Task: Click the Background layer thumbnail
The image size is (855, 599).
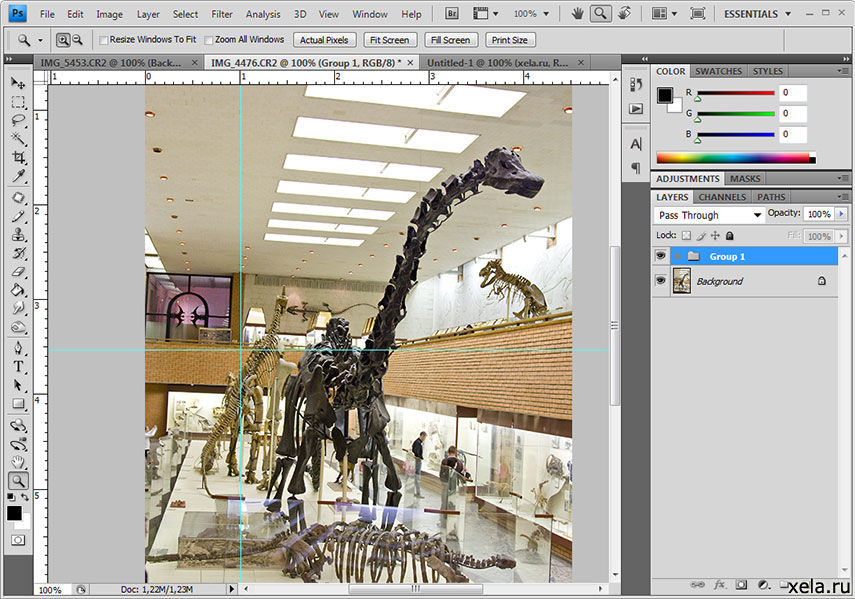Action: click(682, 281)
